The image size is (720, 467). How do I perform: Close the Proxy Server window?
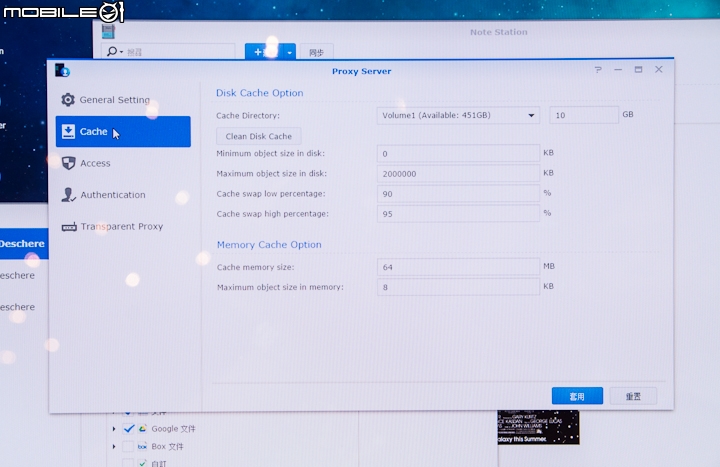[x=659, y=69]
